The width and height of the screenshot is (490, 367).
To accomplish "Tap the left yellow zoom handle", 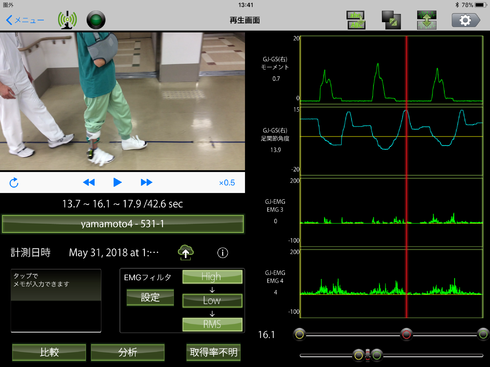I will [359, 355].
